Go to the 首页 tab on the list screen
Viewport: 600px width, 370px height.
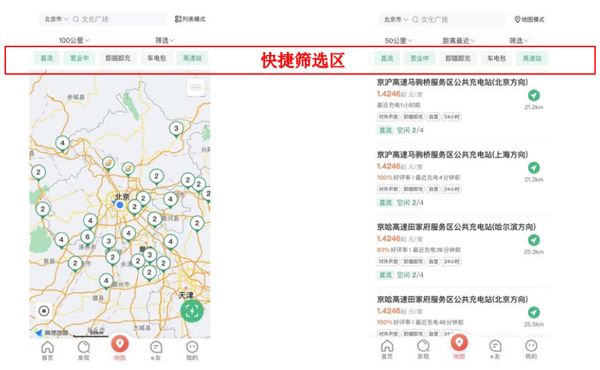point(387,349)
